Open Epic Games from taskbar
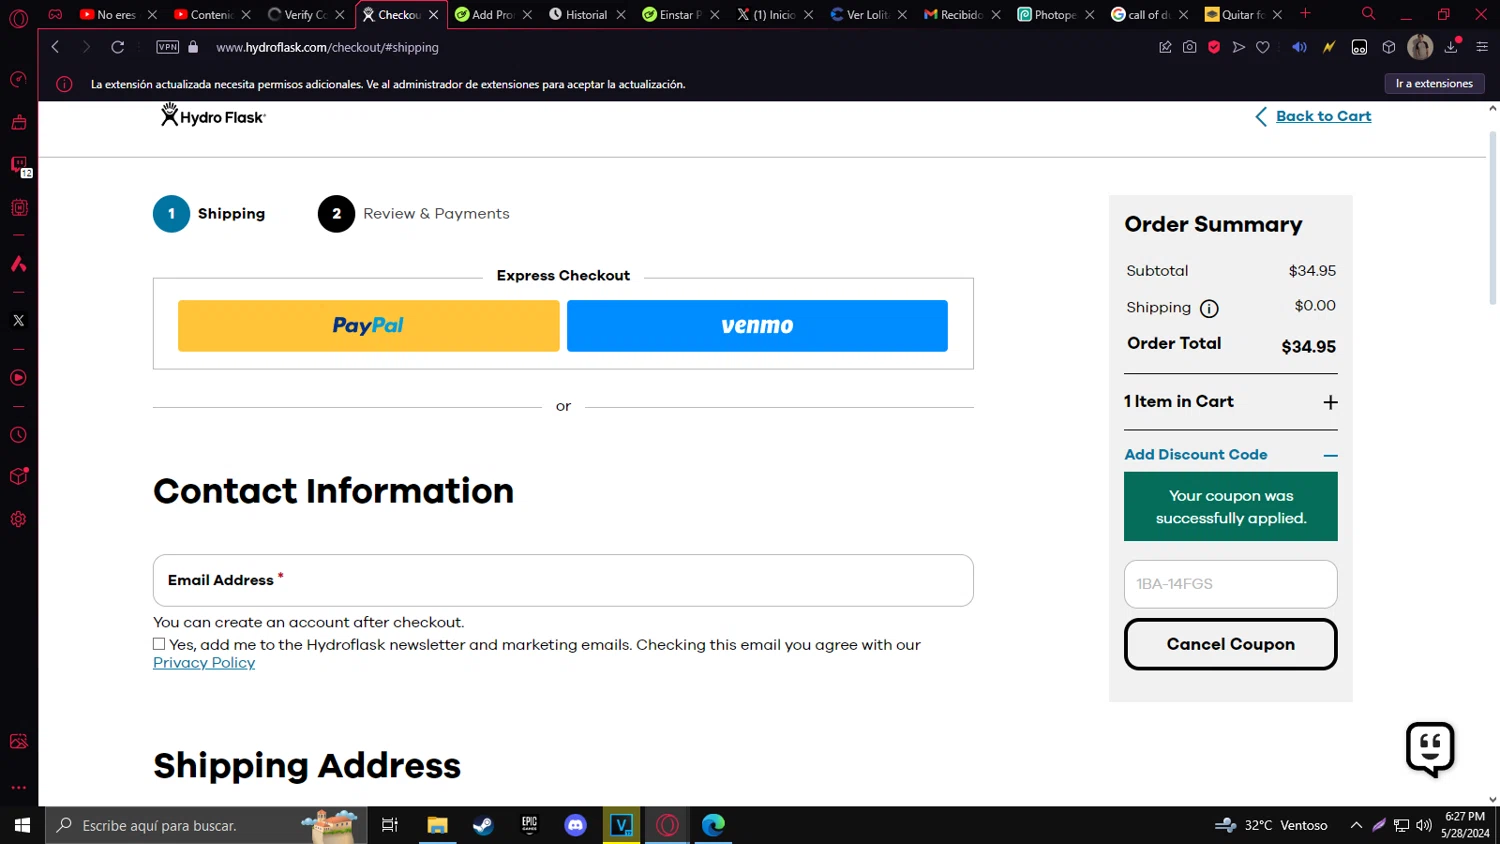 point(529,826)
